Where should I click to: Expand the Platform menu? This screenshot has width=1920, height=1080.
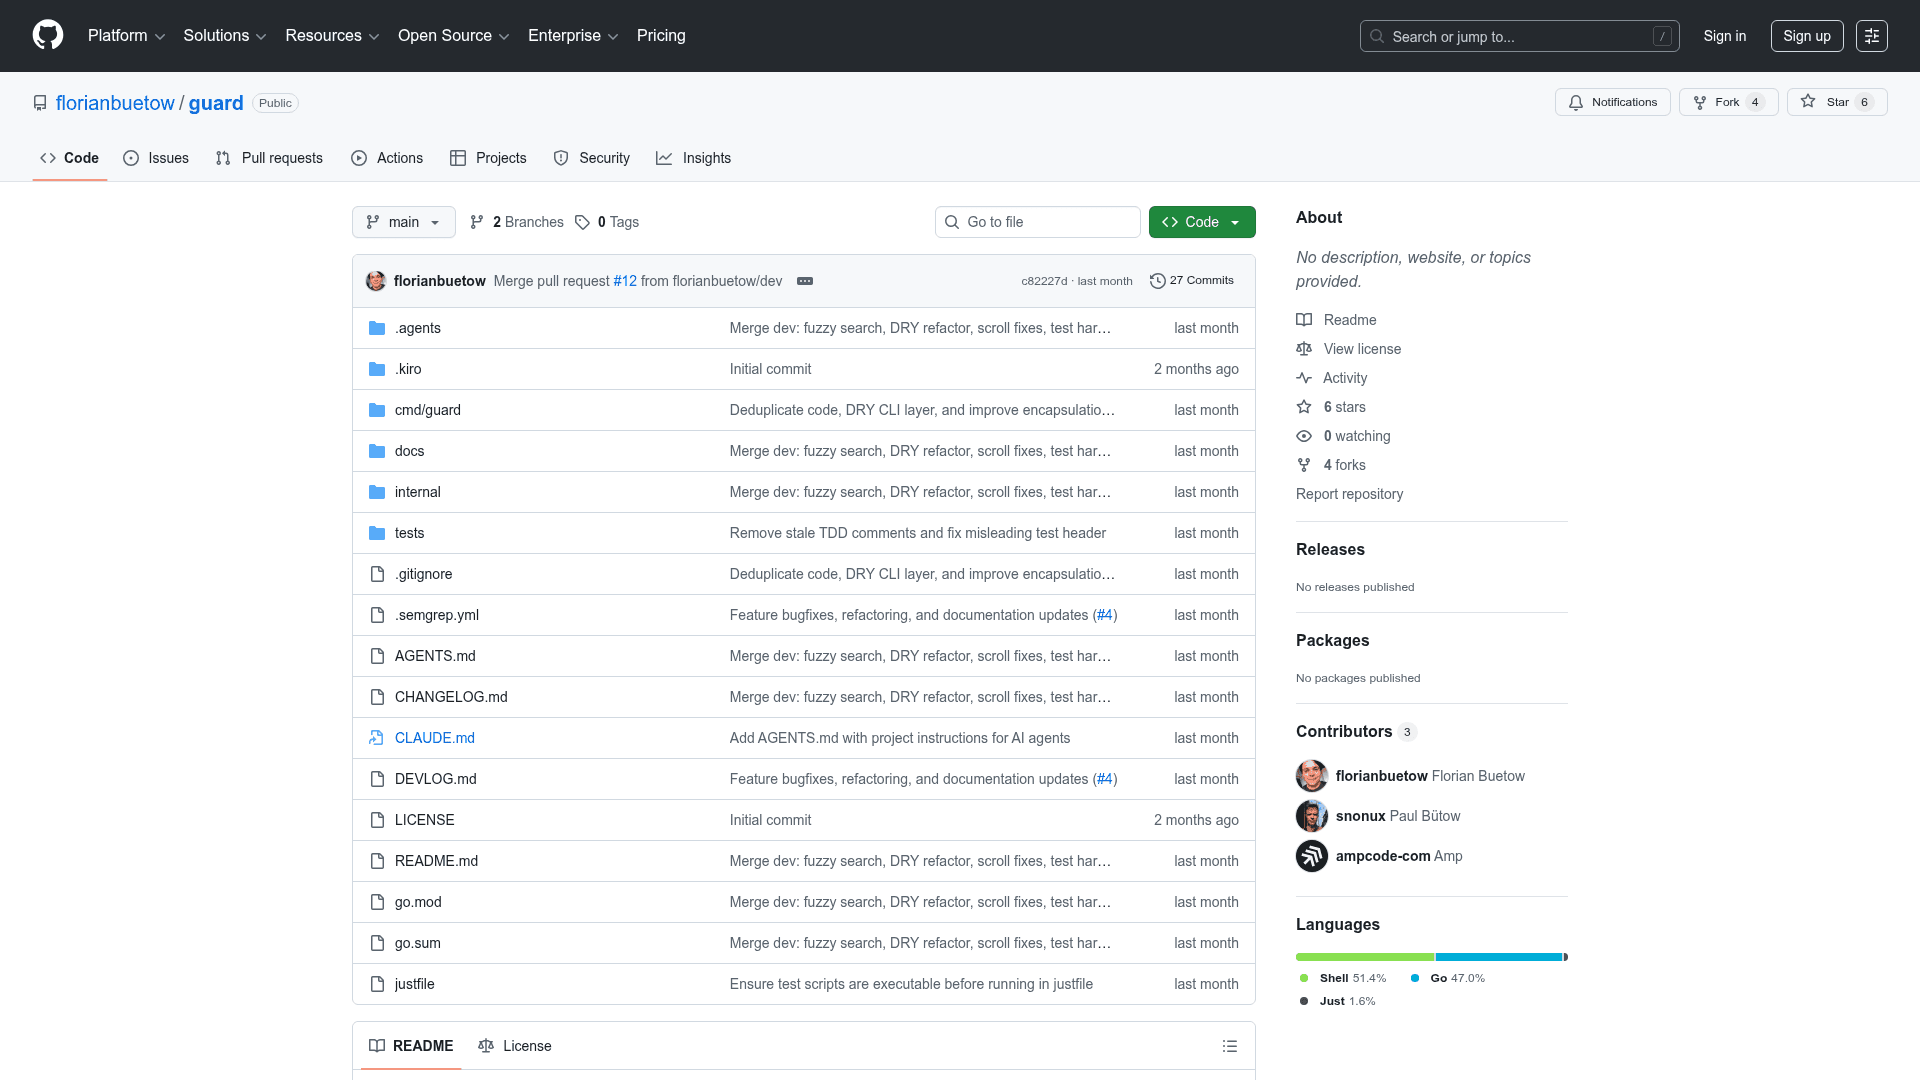tap(126, 35)
